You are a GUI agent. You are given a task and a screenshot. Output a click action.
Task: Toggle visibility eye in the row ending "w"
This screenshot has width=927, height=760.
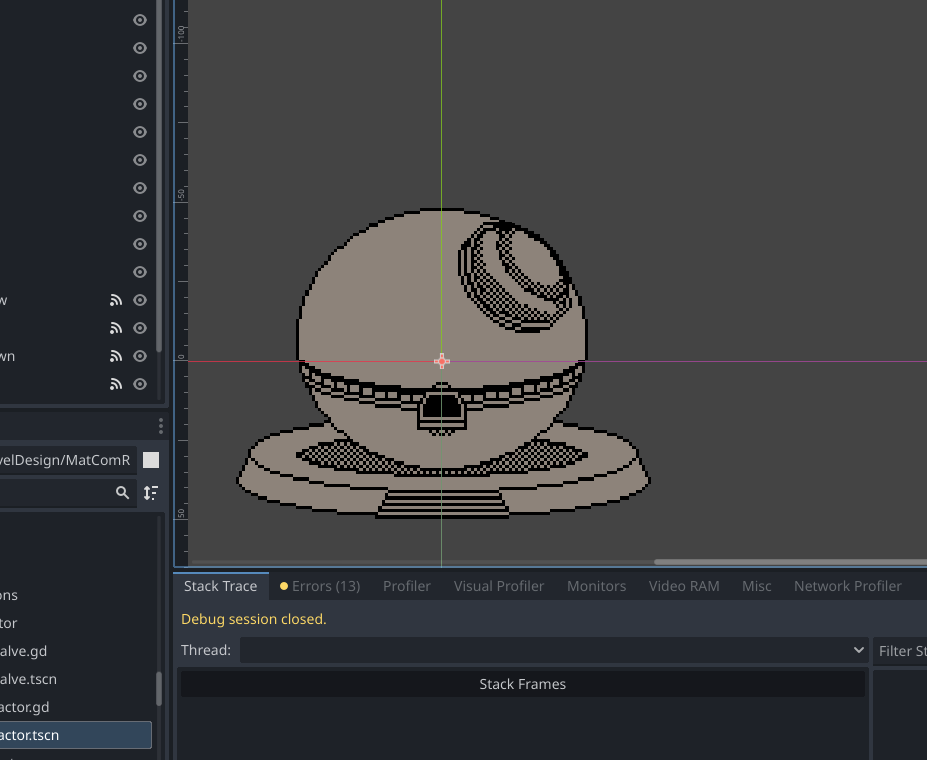[140, 300]
